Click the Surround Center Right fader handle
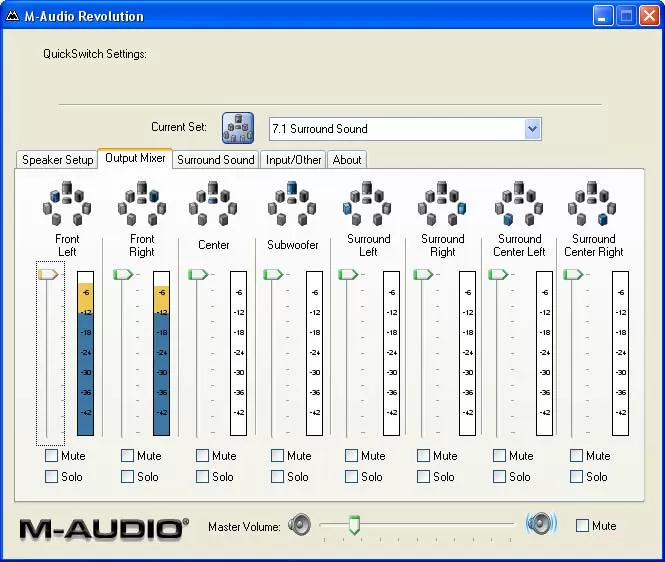The image size is (665, 562). (x=573, y=274)
